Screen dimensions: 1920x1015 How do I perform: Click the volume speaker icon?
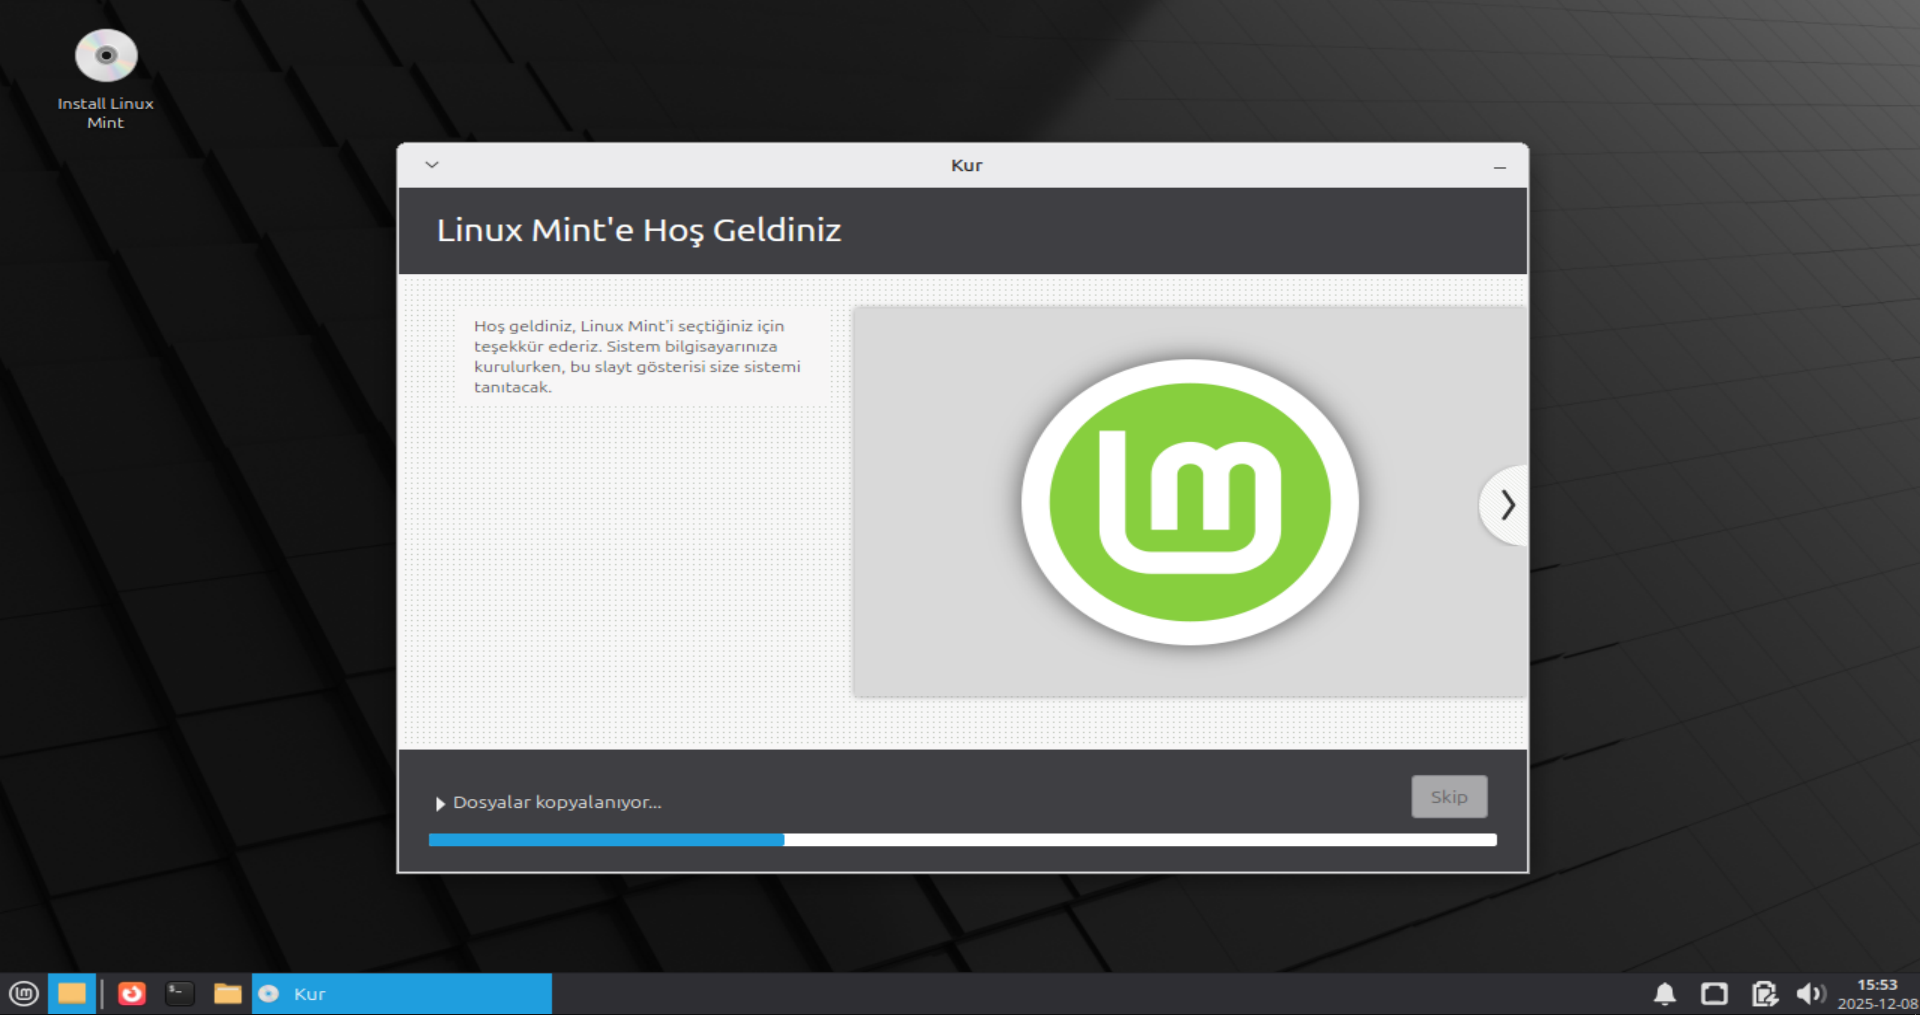[x=1809, y=994]
